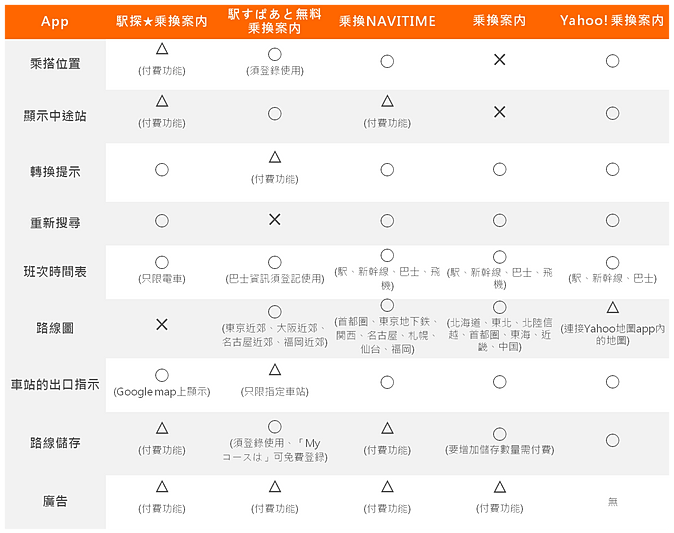Click the Yahoo! circle in the 路線儲存 row
Viewport: 674px width, 533px height.
click(x=612, y=440)
